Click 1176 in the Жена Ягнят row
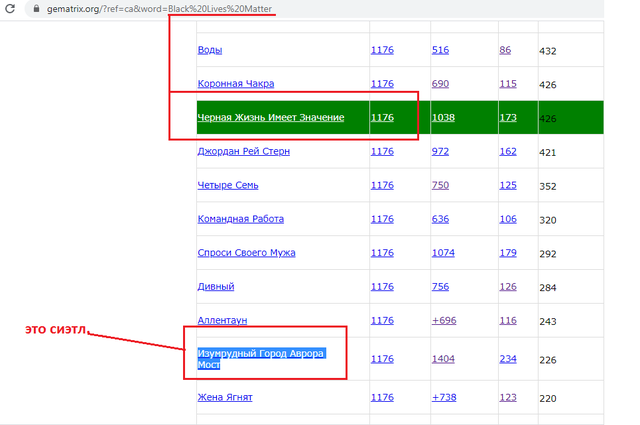This screenshot has height=425, width=640. point(382,398)
